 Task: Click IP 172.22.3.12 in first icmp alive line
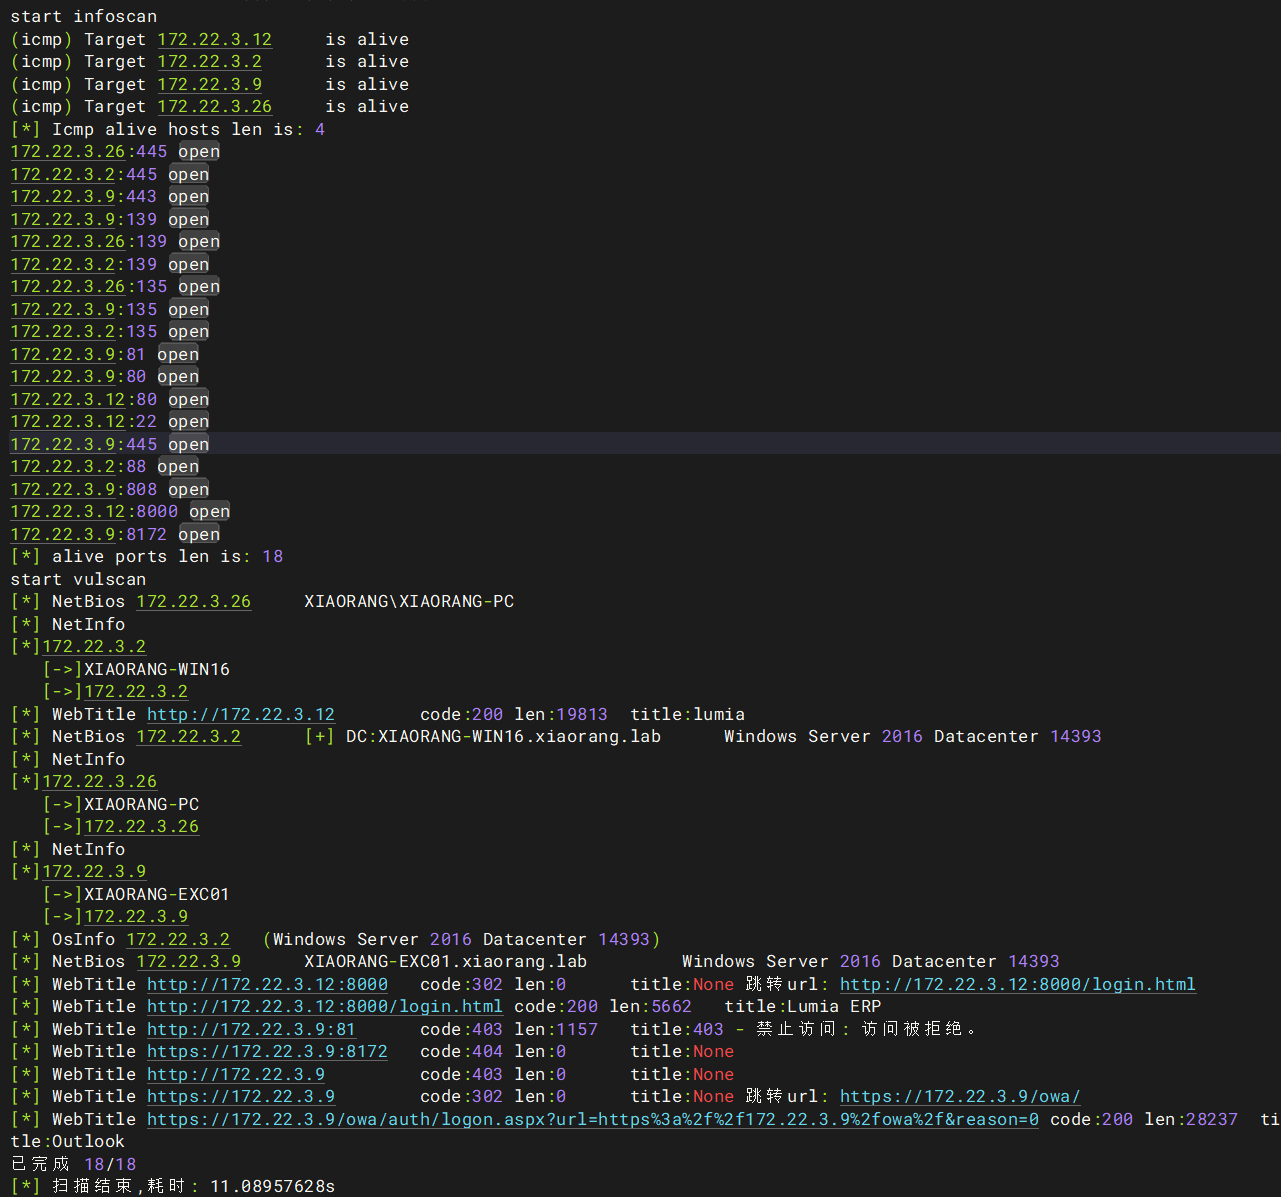coord(214,39)
